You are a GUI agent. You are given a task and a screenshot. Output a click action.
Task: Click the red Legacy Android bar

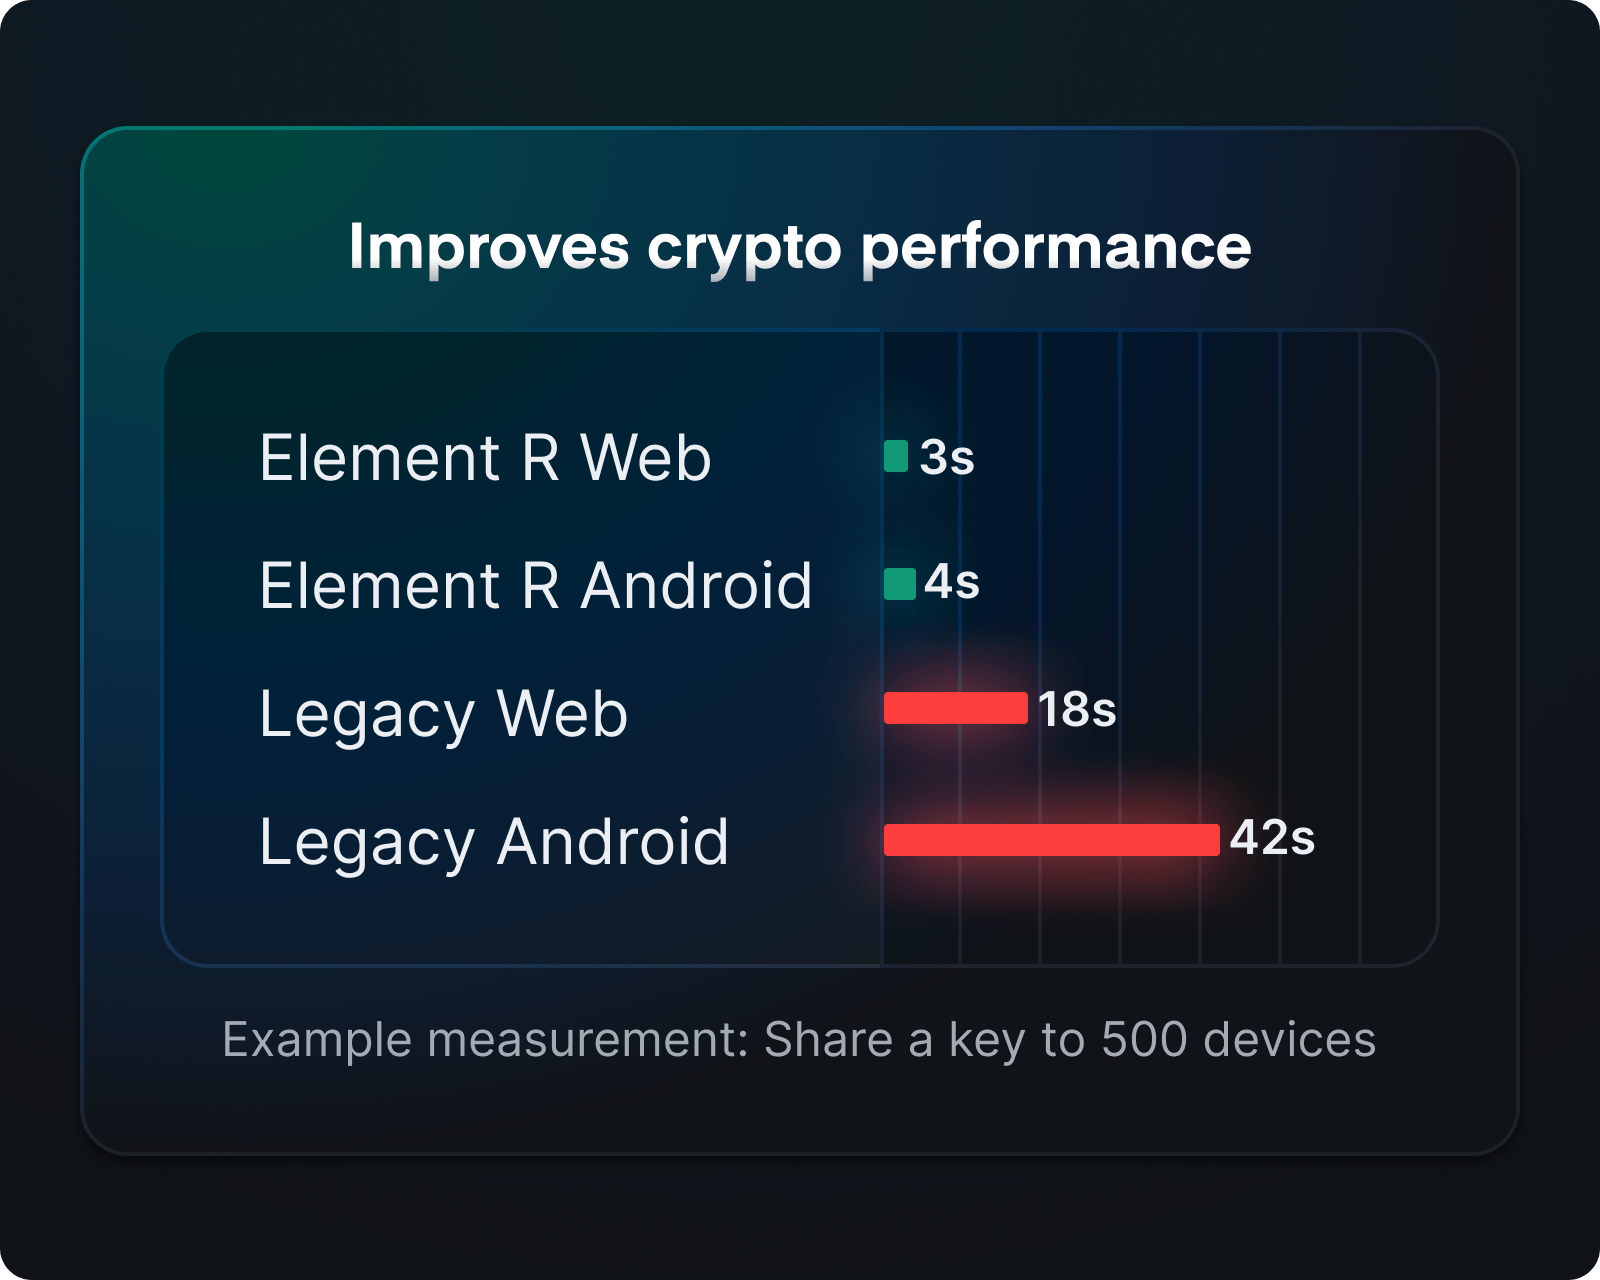(x=1052, y=840)
